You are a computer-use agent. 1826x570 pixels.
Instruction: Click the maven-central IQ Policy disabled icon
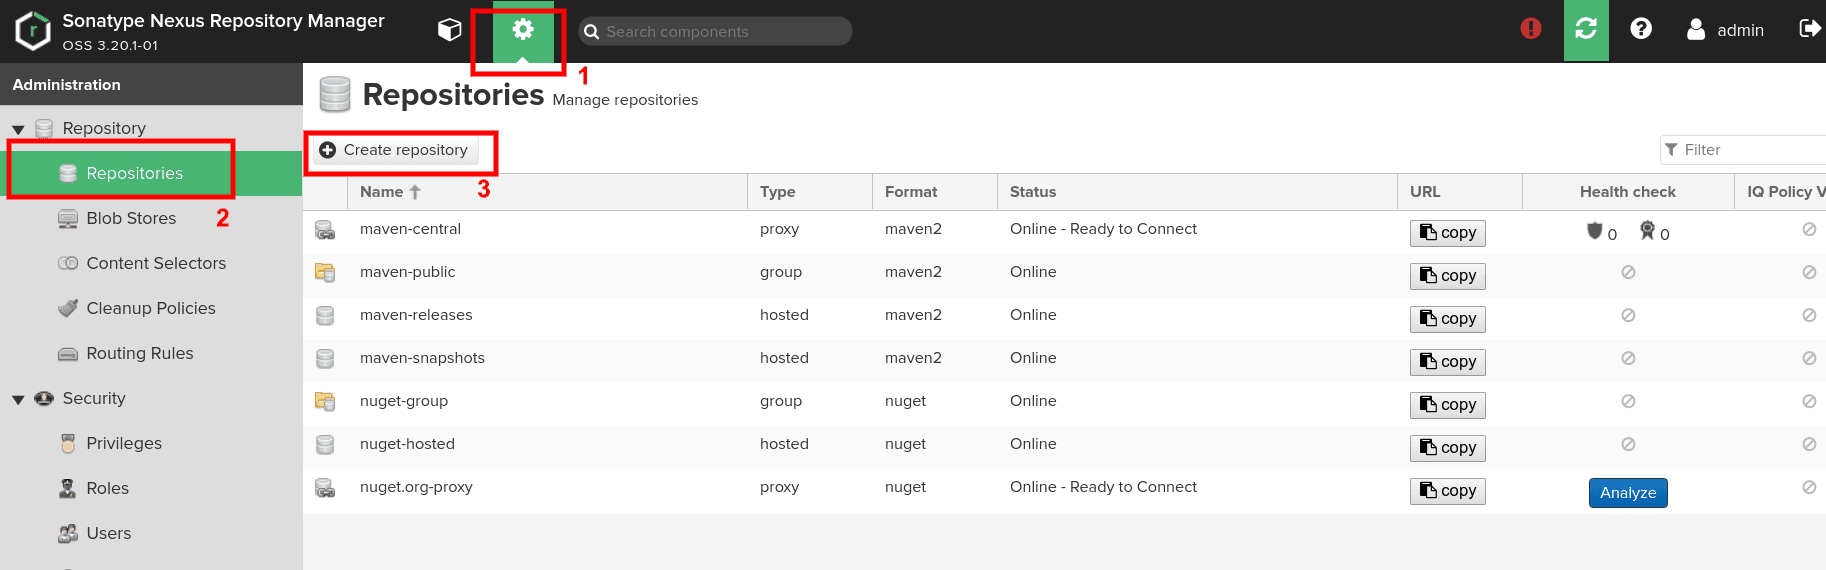click(1809, 229)
